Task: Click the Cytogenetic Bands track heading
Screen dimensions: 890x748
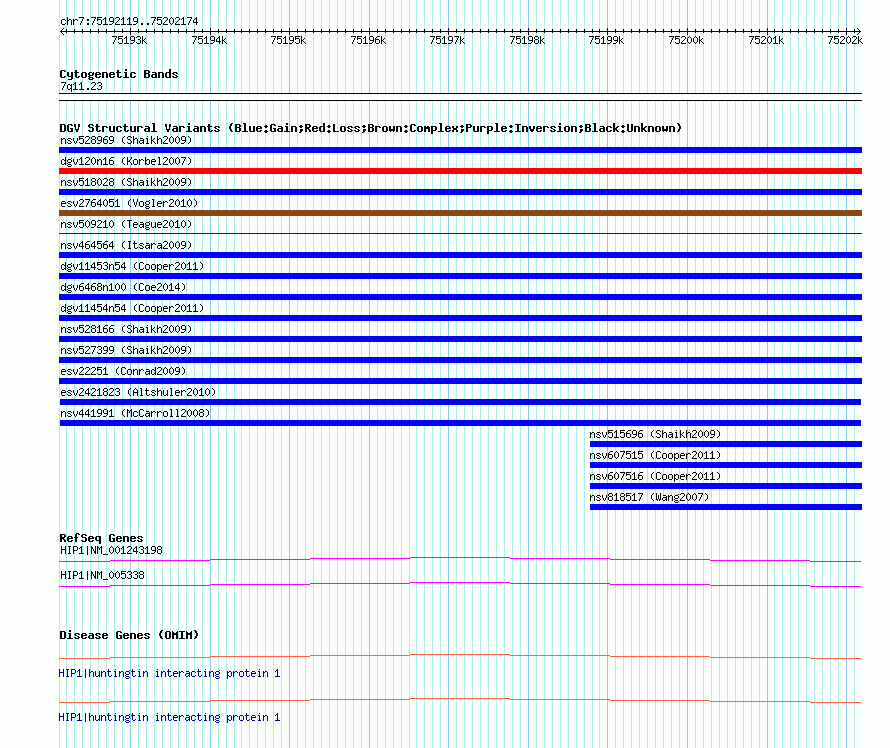Action: [119, 74]
